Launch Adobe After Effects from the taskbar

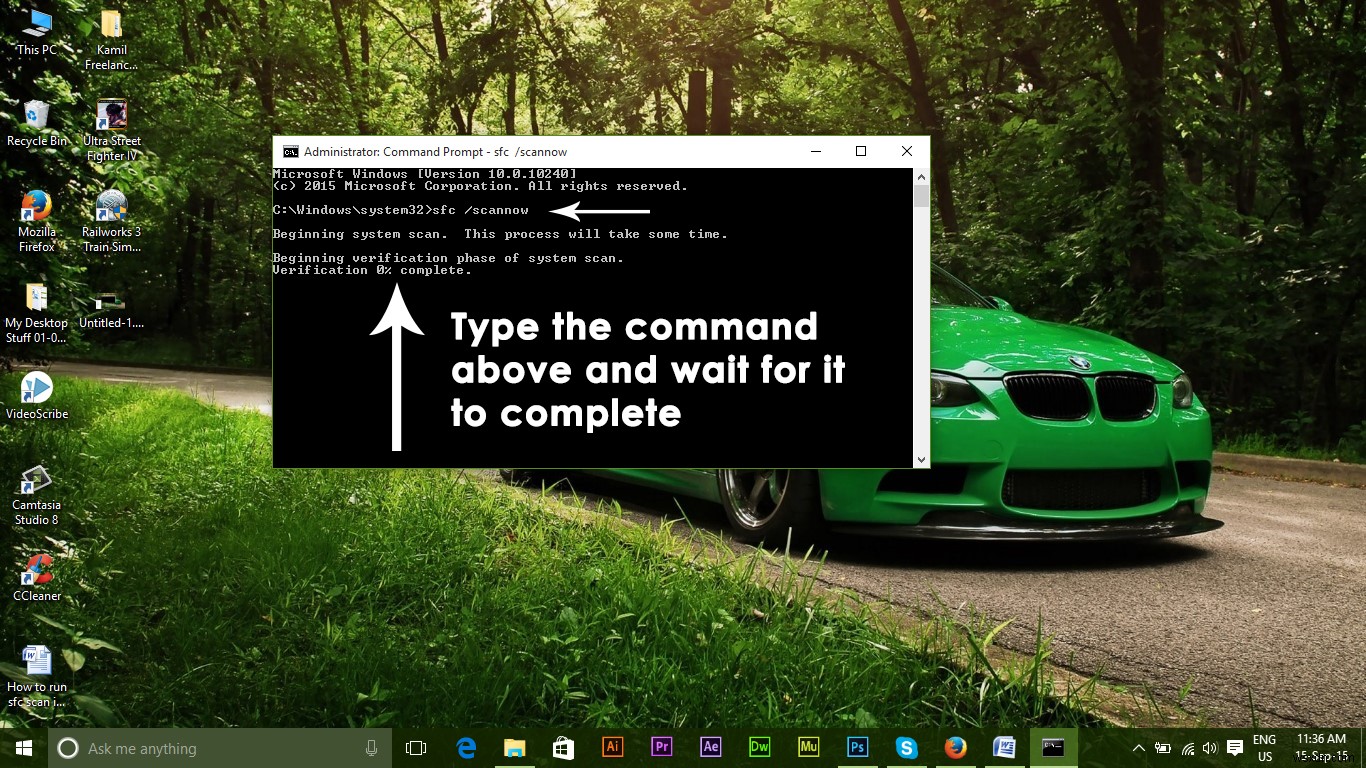click(710, 748)
